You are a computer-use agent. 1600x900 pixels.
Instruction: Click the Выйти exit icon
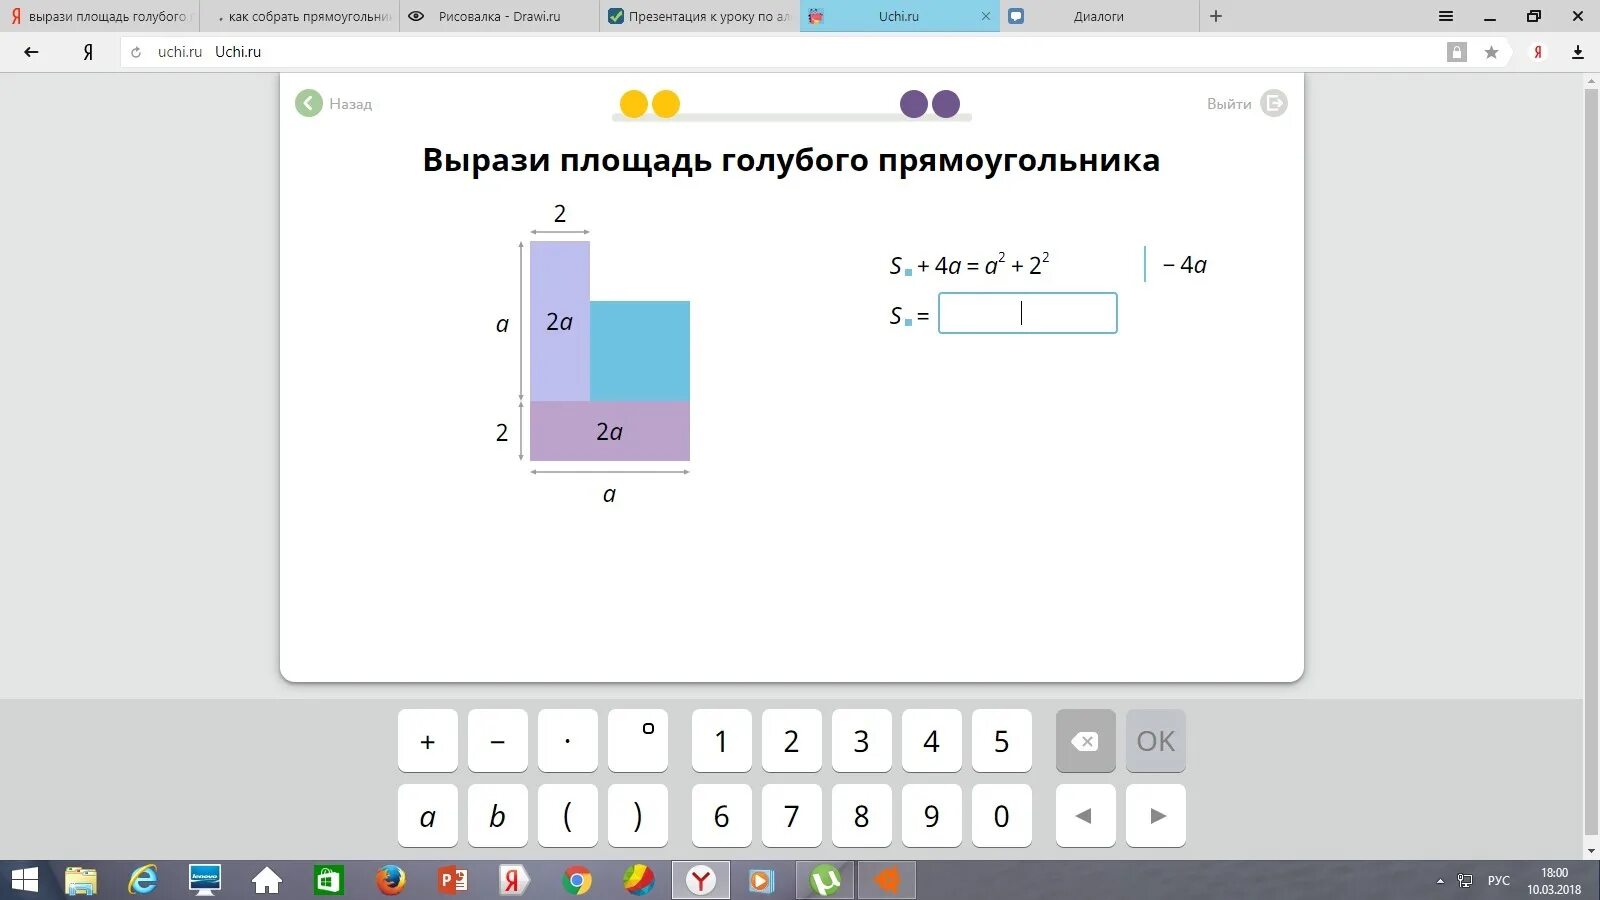click(x=1274, y=103)
